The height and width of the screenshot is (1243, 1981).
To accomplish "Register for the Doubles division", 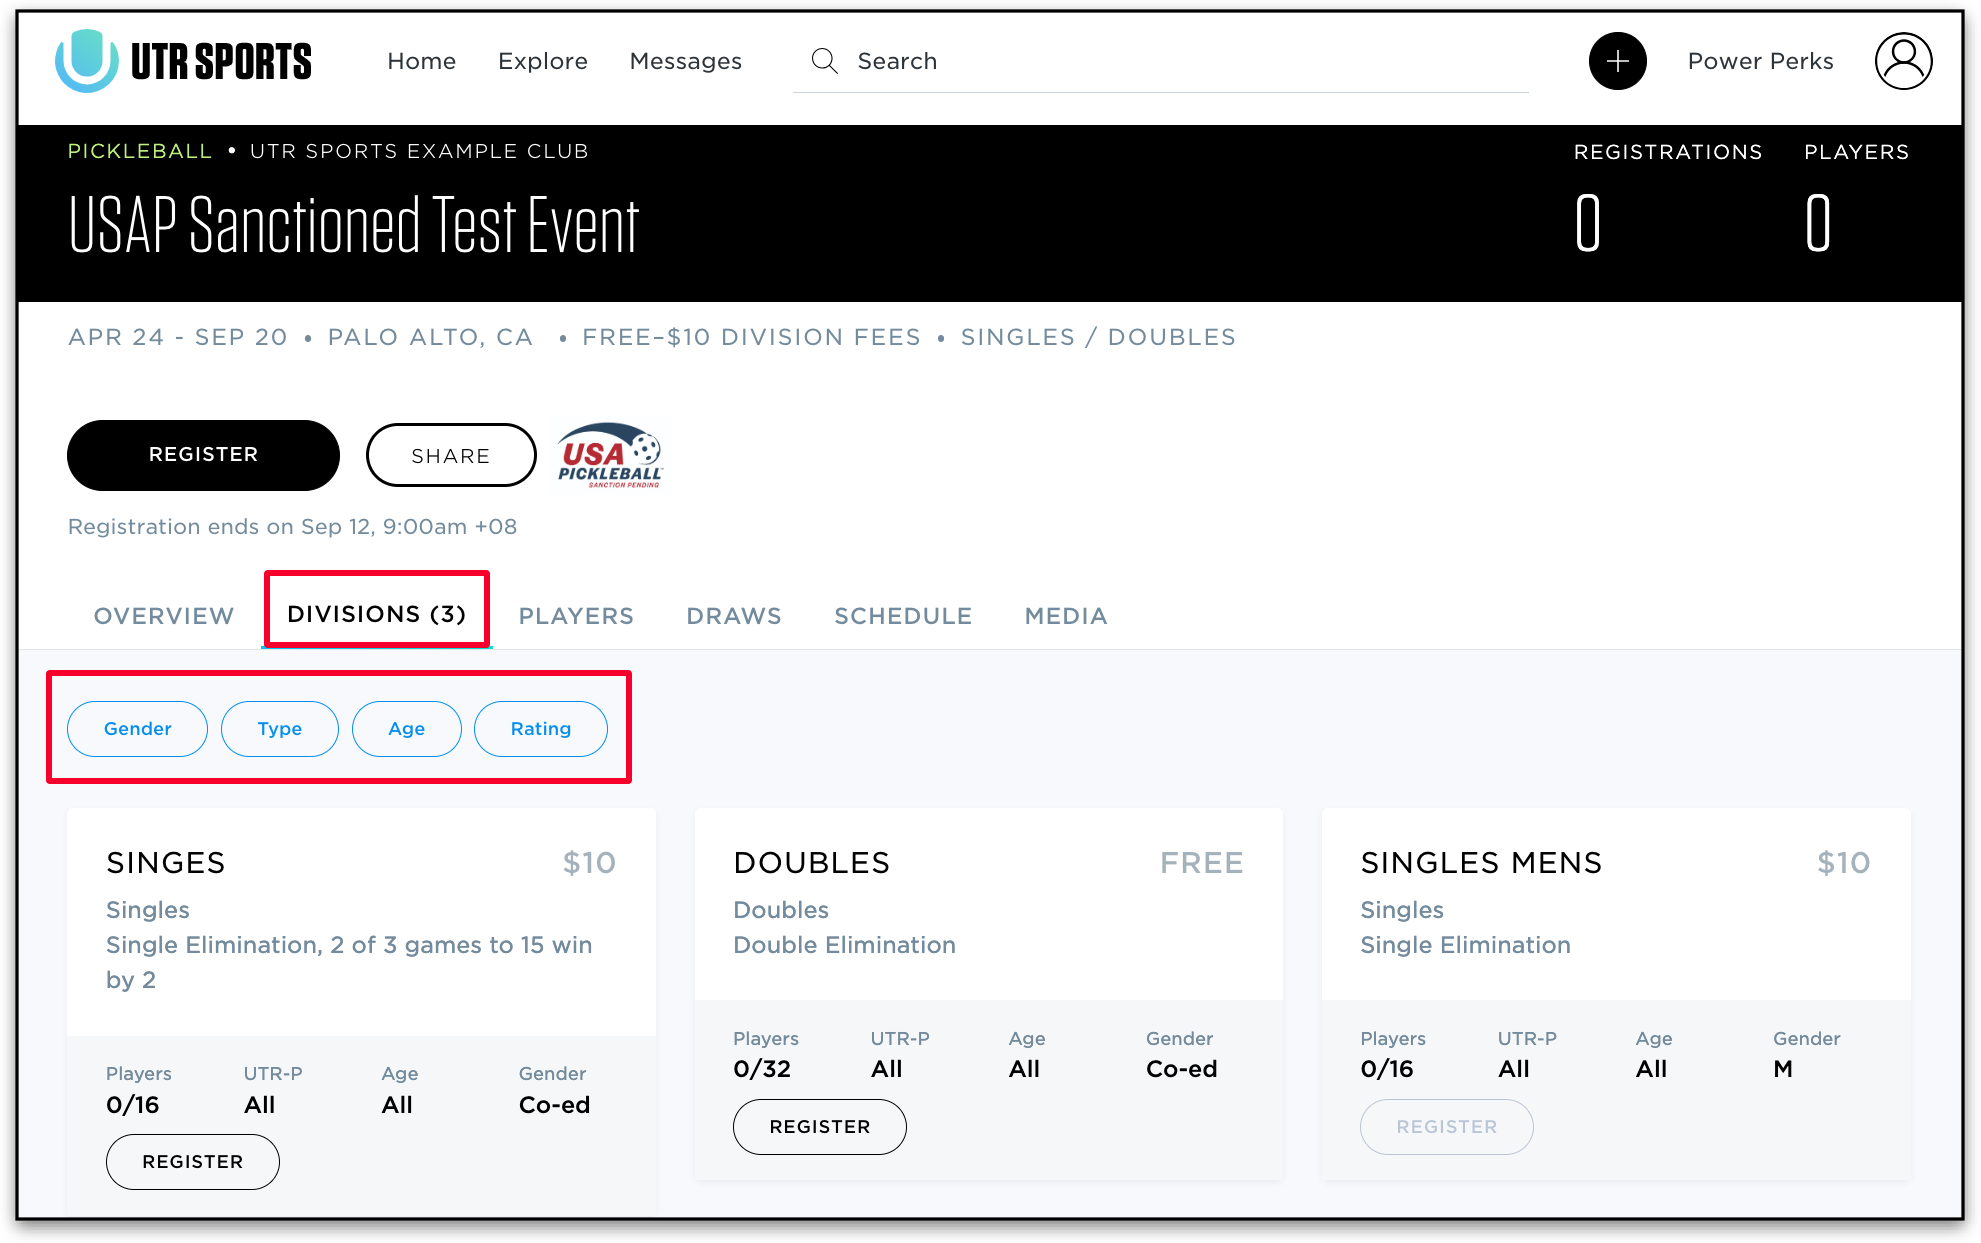I will point(819,1127).
